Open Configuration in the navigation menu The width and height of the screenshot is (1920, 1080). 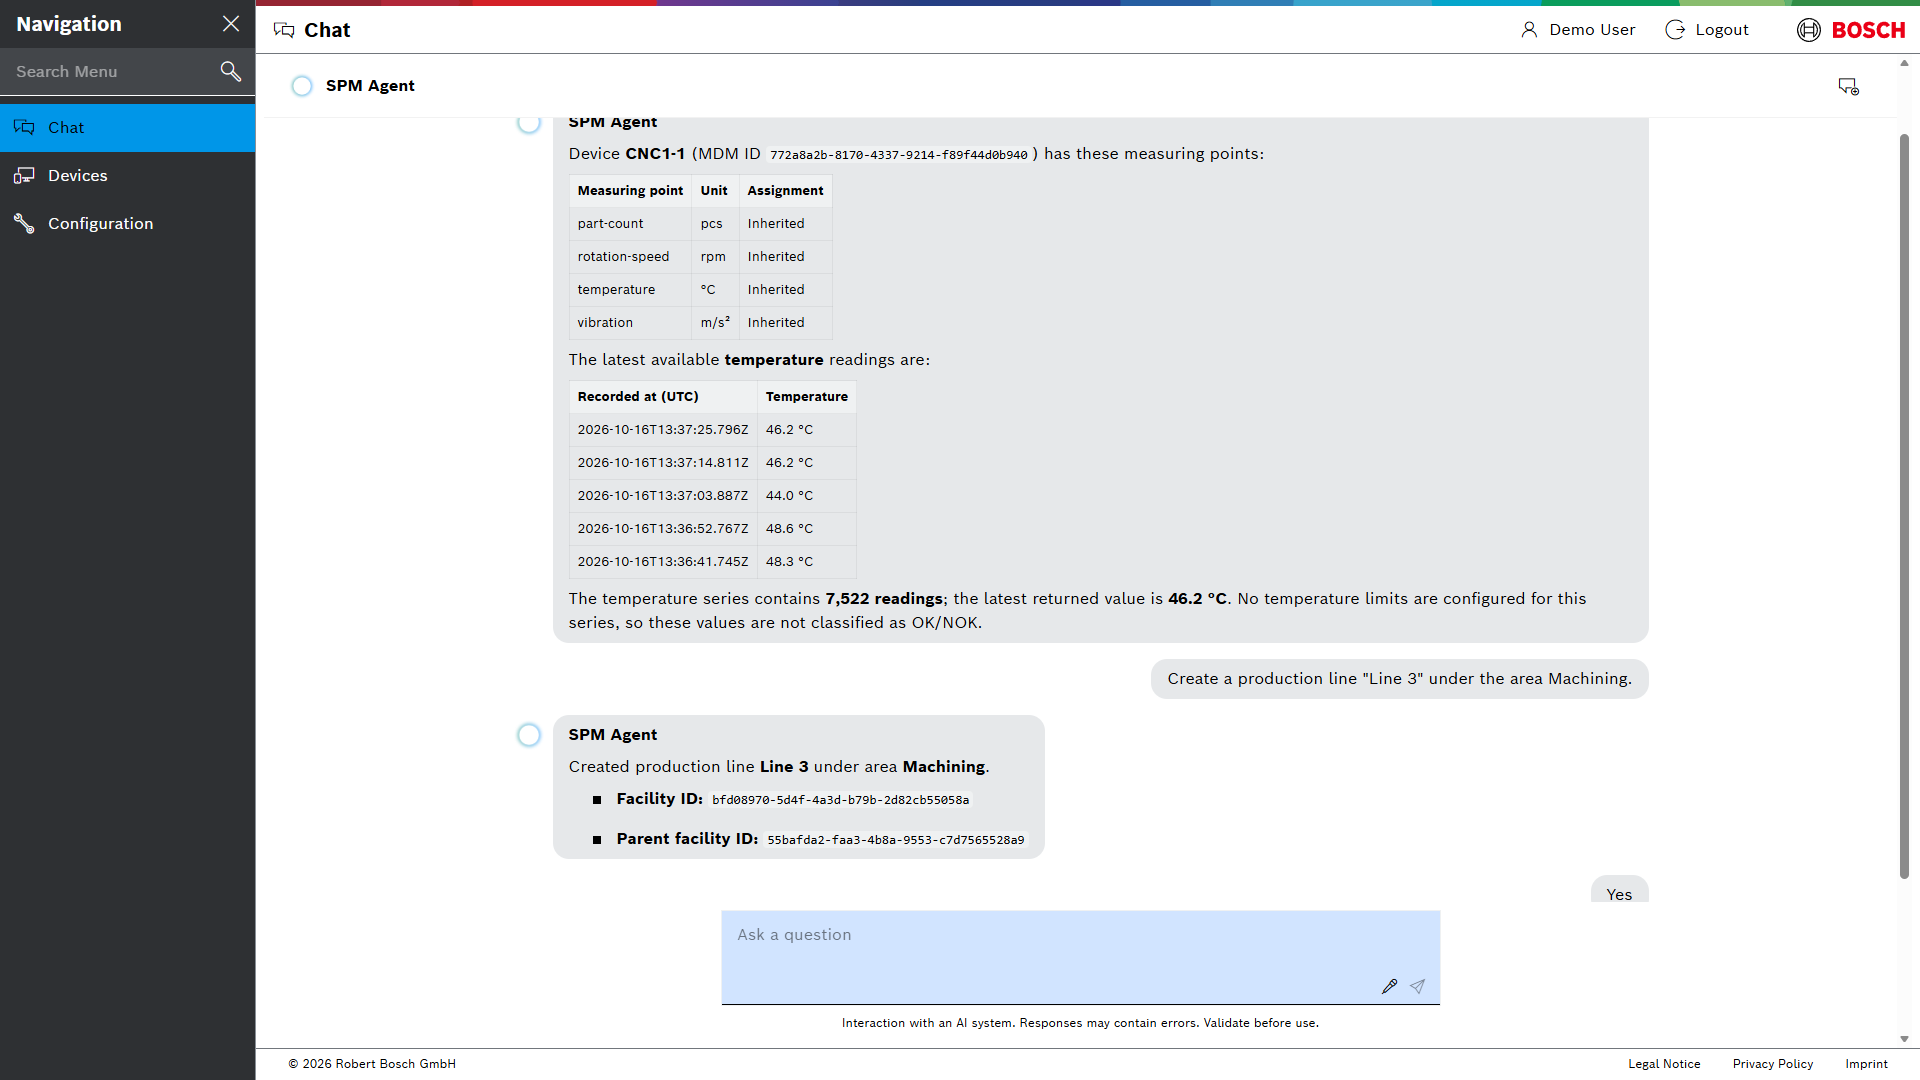pyautogui.click(x=128, y=224)
